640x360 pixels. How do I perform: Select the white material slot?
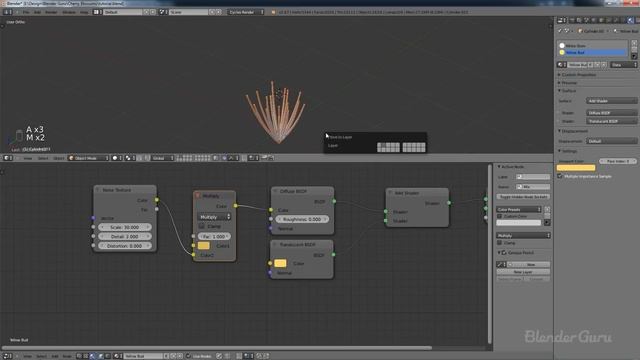(592, 46)
